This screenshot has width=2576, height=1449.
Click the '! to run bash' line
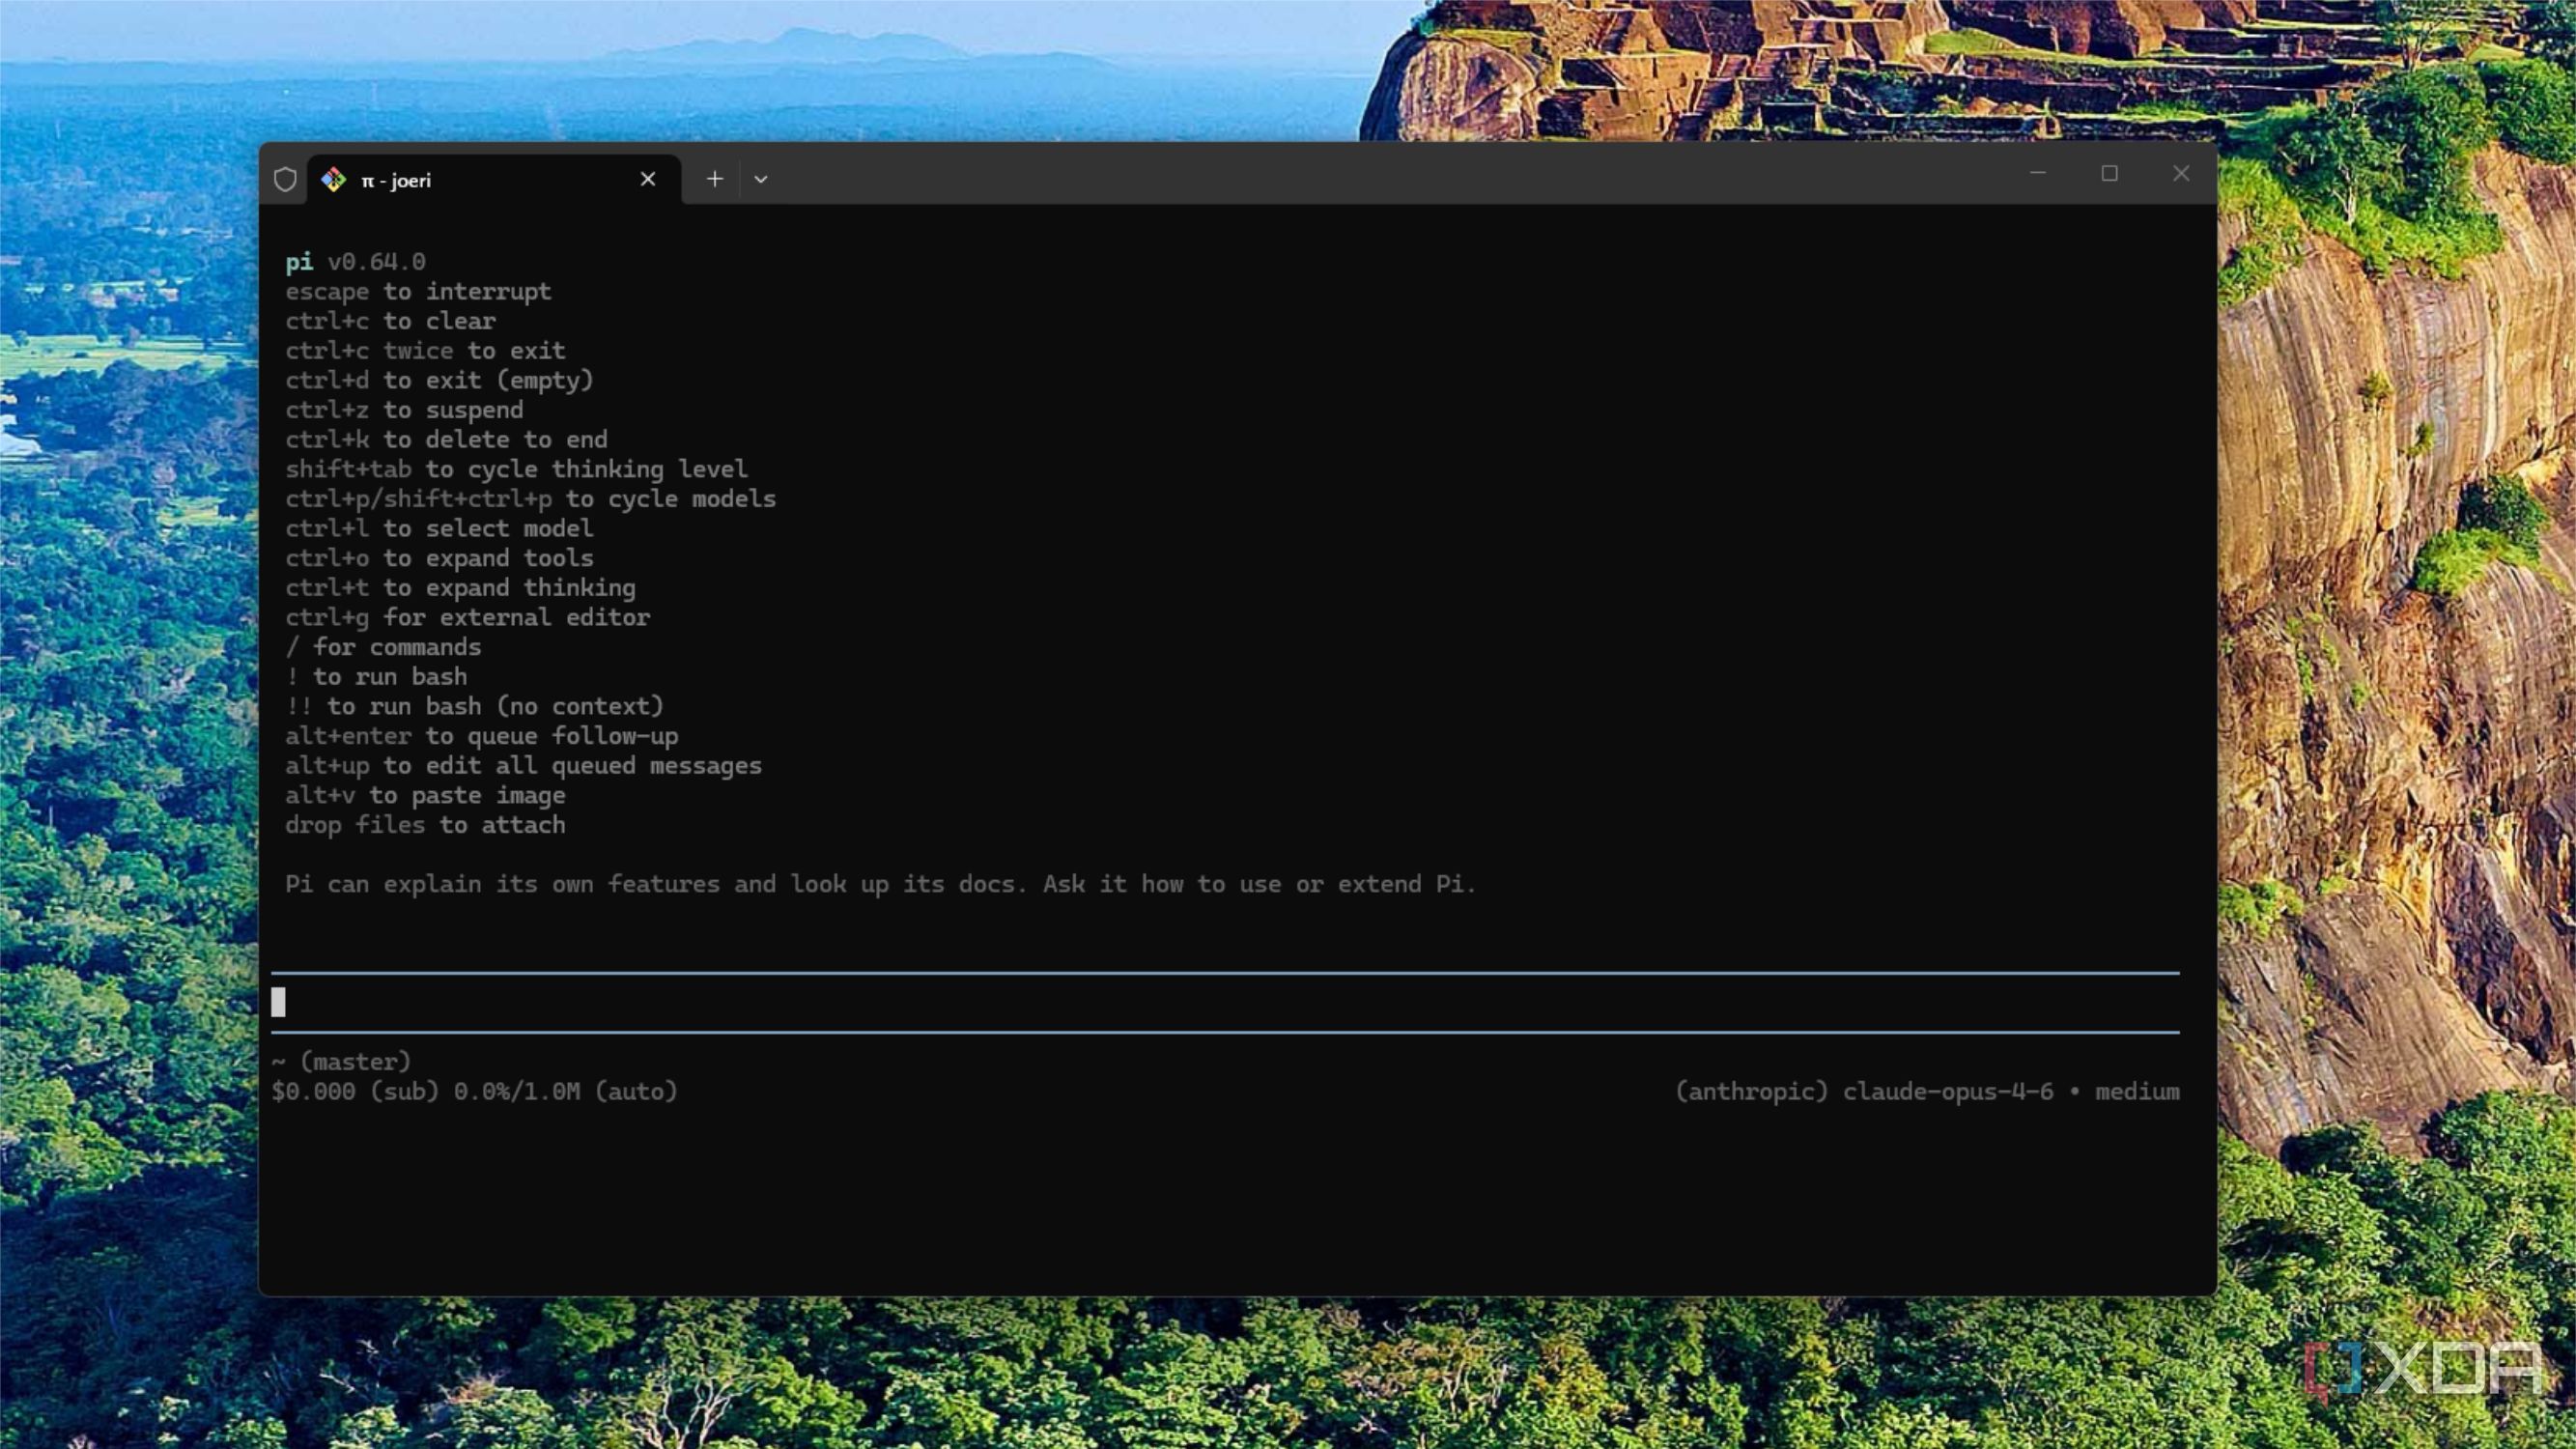click(376, 677)
